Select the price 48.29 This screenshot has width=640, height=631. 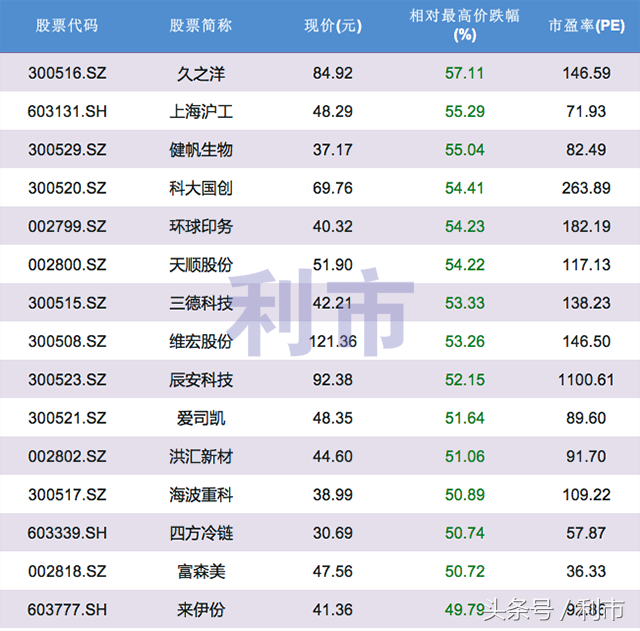(x=333, y=111)
